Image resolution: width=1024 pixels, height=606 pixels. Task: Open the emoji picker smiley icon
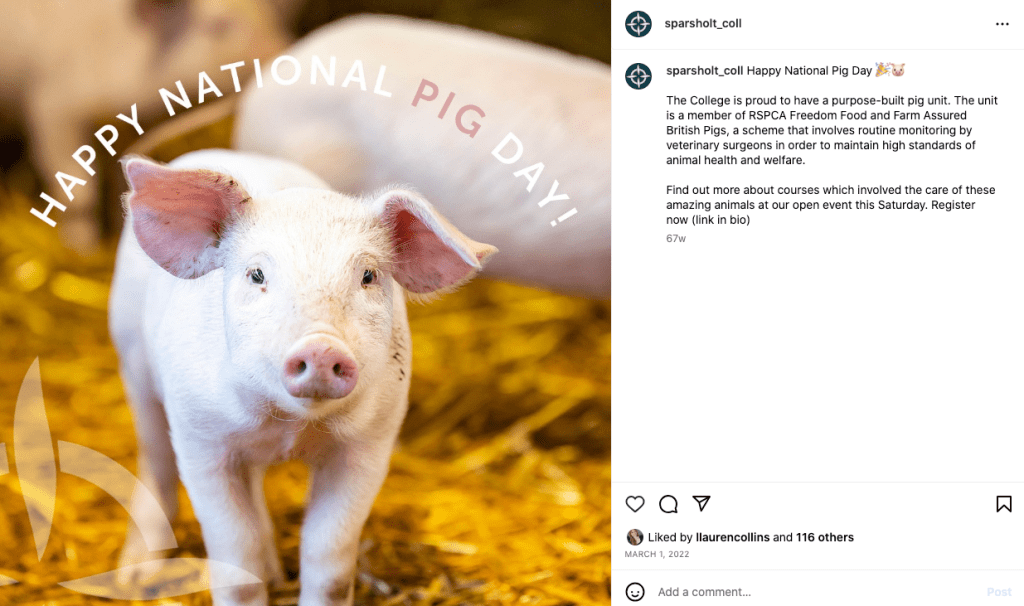coord(635,592)
